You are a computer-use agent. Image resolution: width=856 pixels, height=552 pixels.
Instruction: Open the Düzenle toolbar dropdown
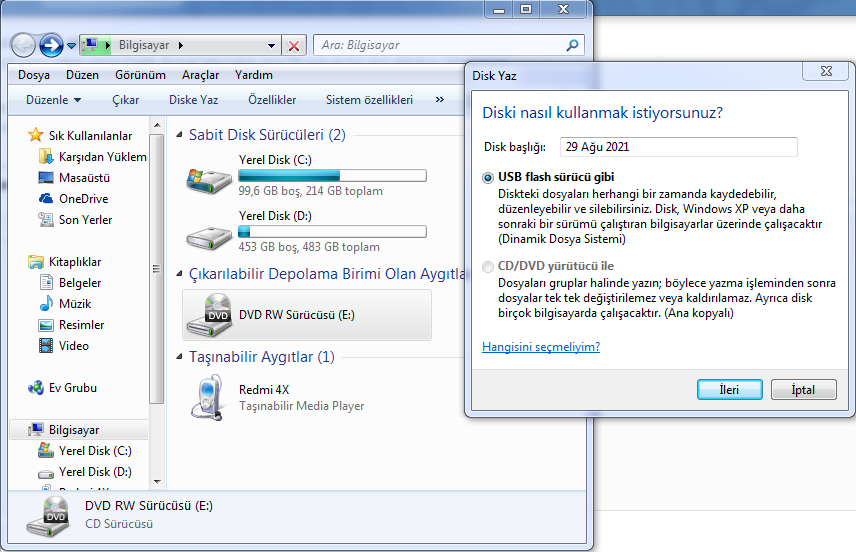point(54,100)
